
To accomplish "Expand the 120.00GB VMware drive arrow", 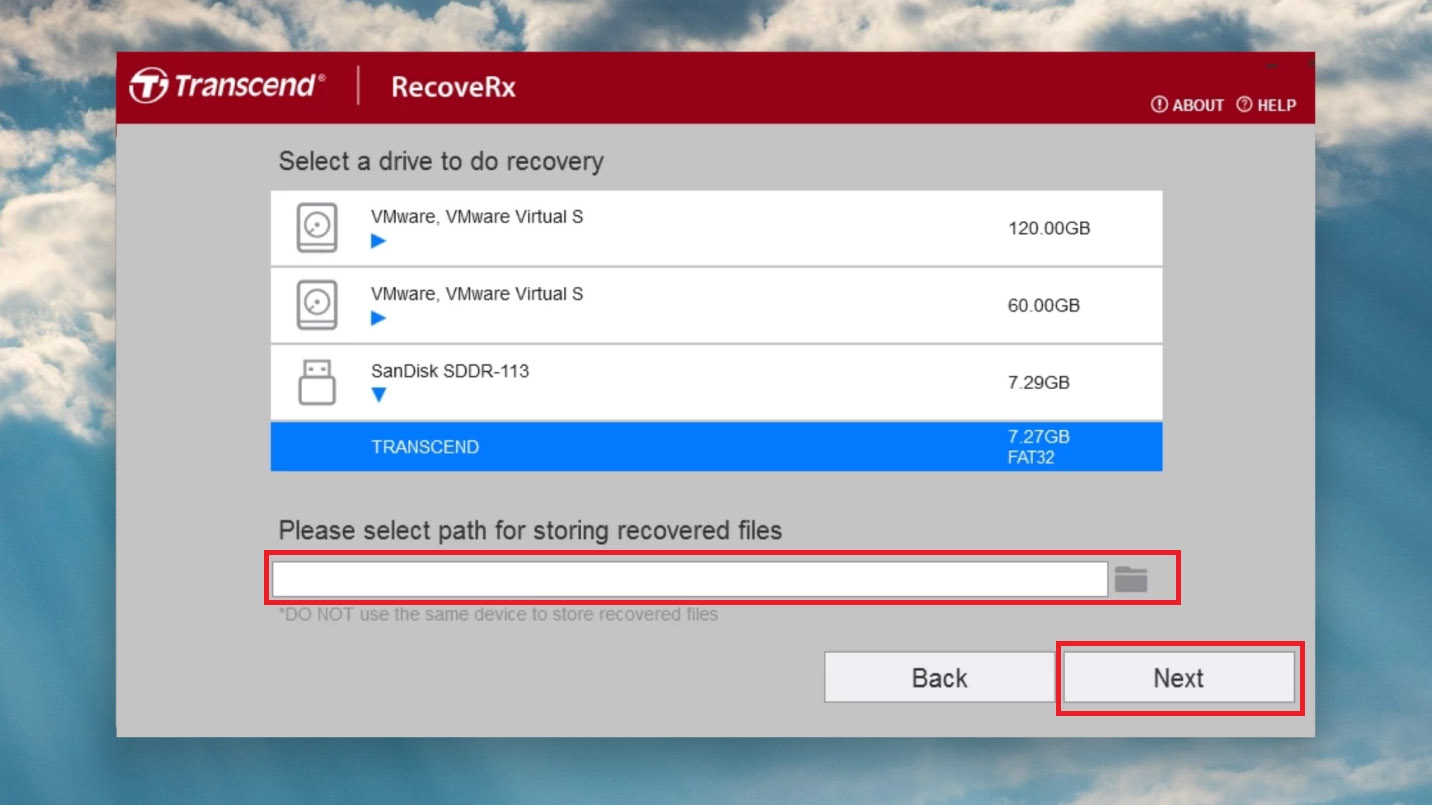I will 378,241.
